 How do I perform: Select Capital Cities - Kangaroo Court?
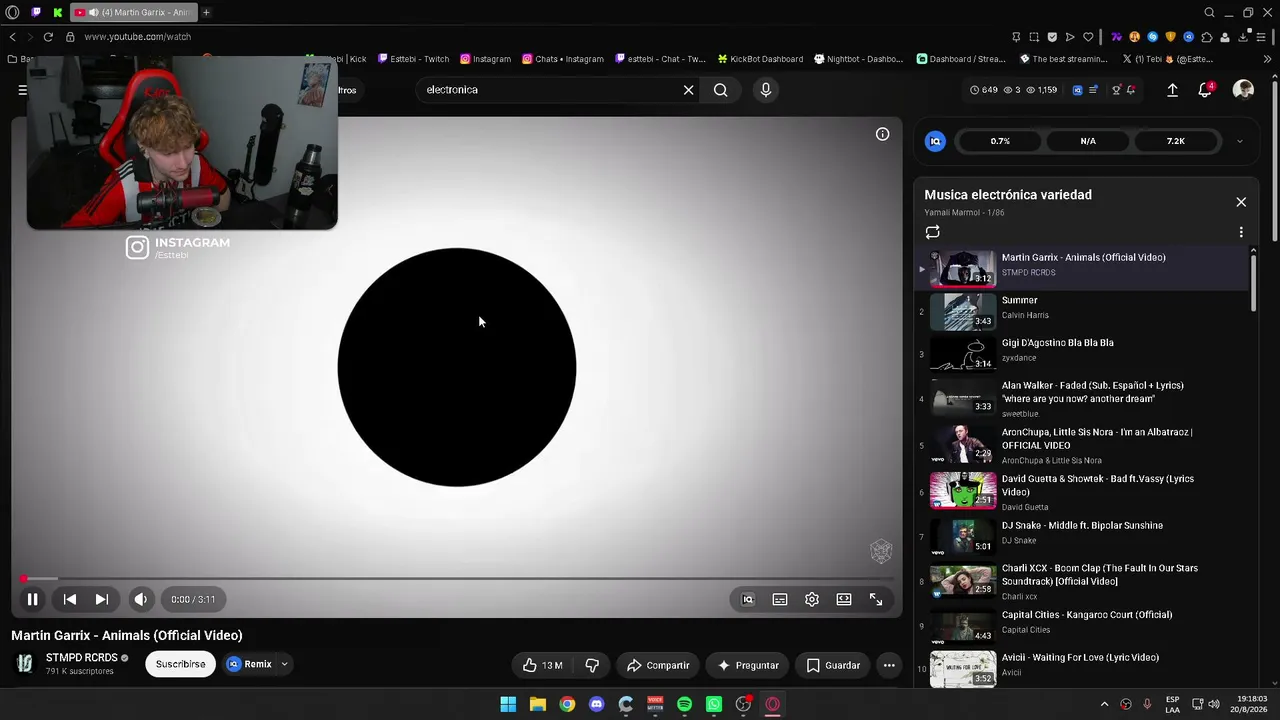tap(1083, 625)
